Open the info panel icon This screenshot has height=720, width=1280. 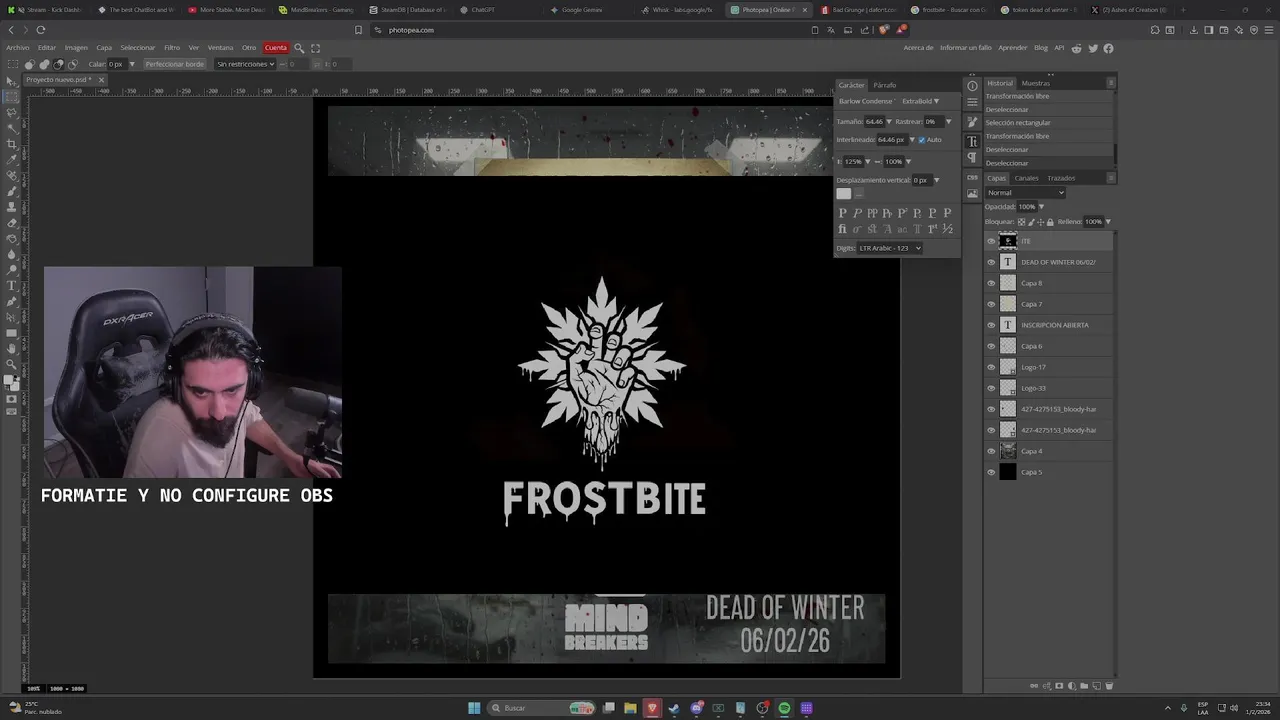972,86
